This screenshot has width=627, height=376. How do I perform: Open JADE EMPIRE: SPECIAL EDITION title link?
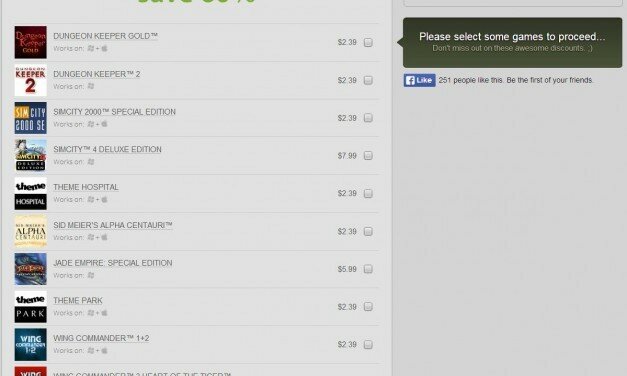tap(113, 263)
